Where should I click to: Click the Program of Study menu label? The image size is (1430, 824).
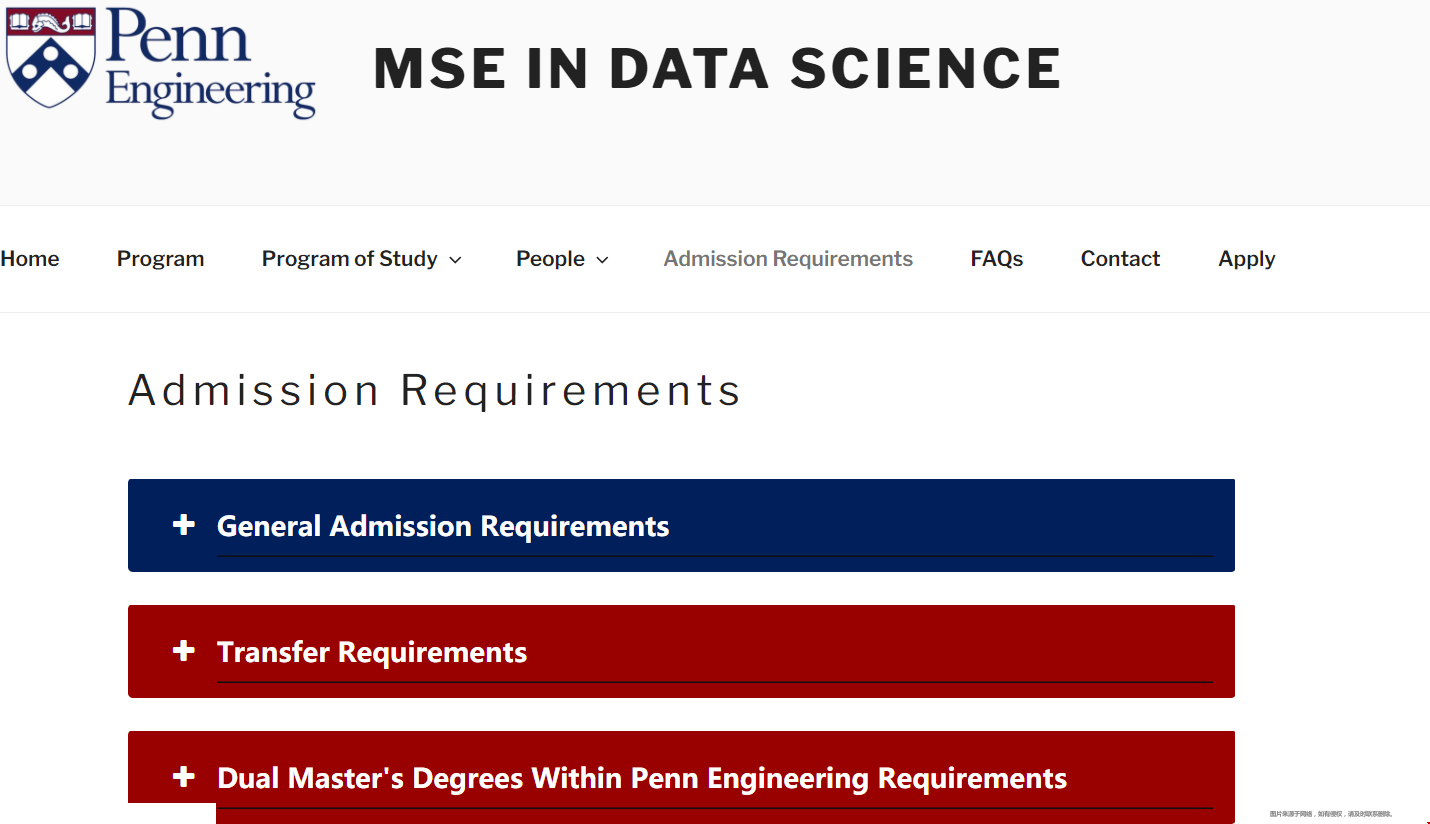(x=349, y=259)
